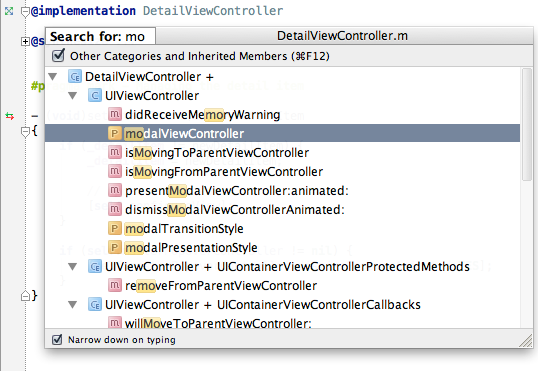Click the property icon beside modalTransitionStyle

(115, 228)
